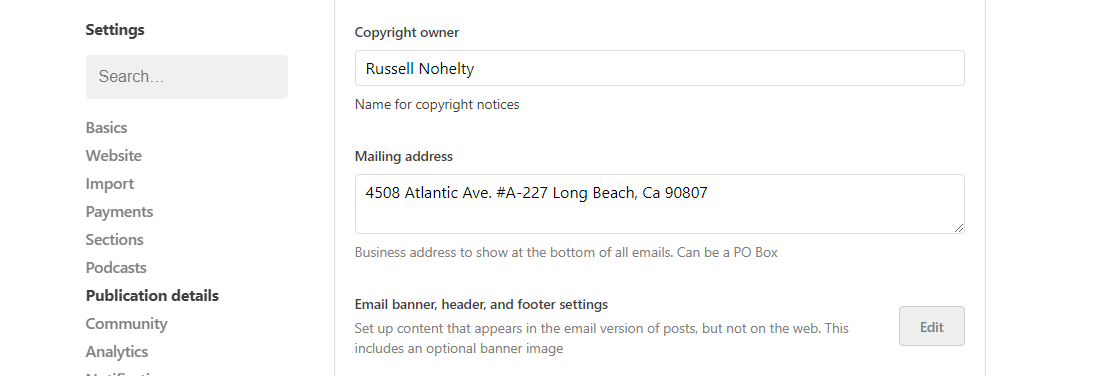This screenshot has height=376, width=1108.
Task: Click the 'Set up content that appears' description
Action: (x=601, y=339)
